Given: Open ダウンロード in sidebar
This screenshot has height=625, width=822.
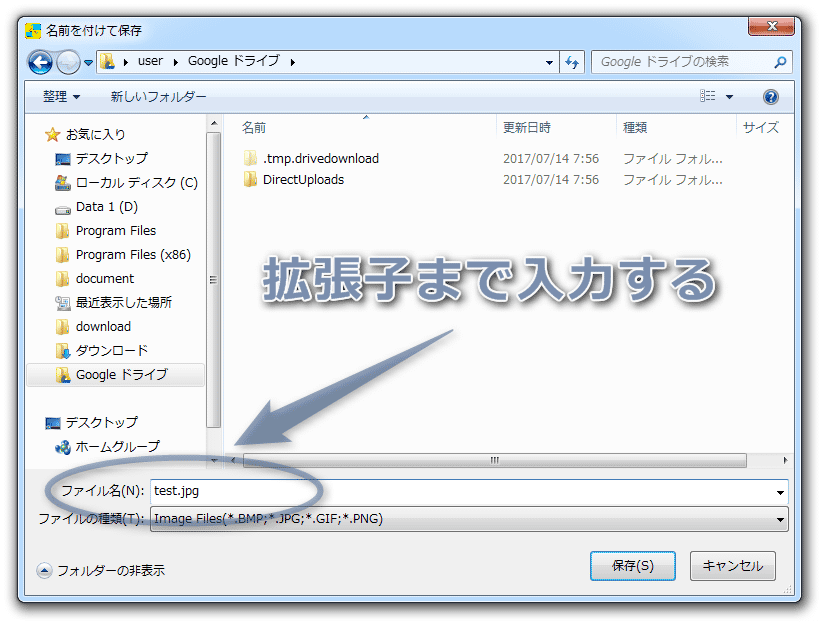Looking at the screenshot, I should coord(112,350).
